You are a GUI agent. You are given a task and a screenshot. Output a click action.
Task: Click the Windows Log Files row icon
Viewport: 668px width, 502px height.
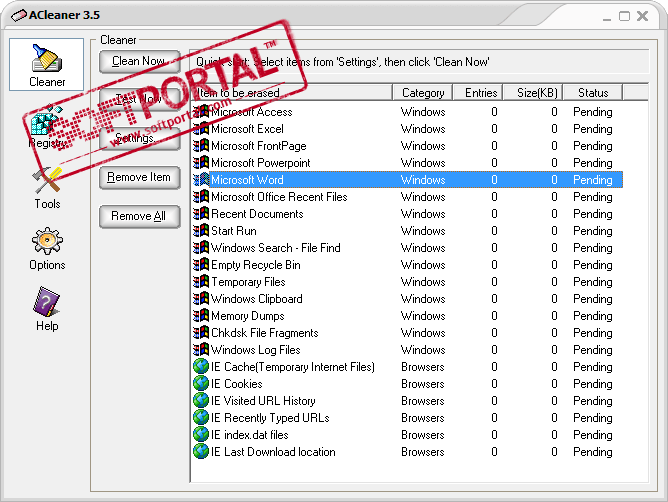coord(201,350)
